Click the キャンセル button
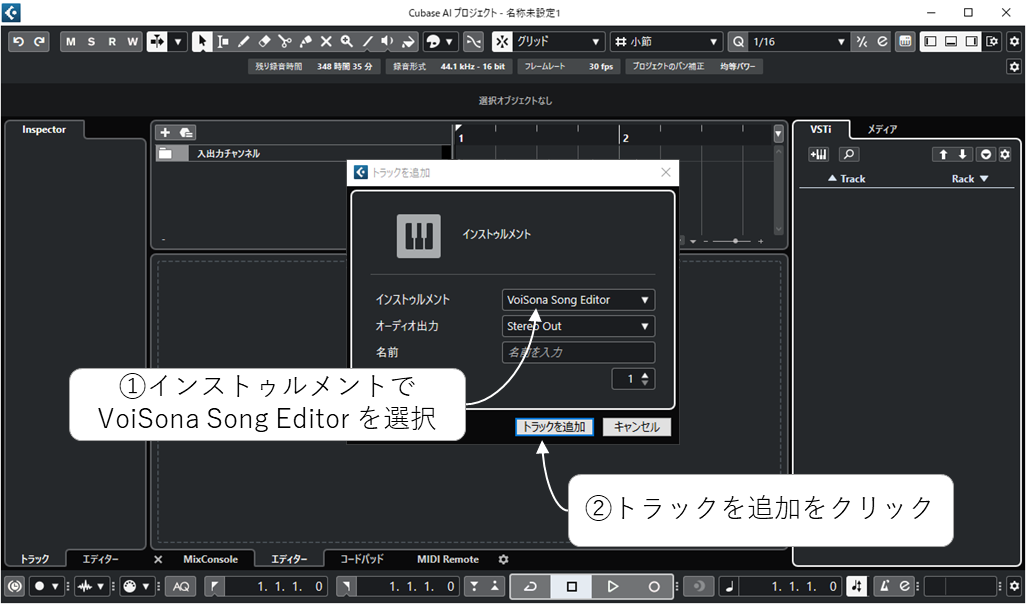1026x604 pixels. point(637,427)
